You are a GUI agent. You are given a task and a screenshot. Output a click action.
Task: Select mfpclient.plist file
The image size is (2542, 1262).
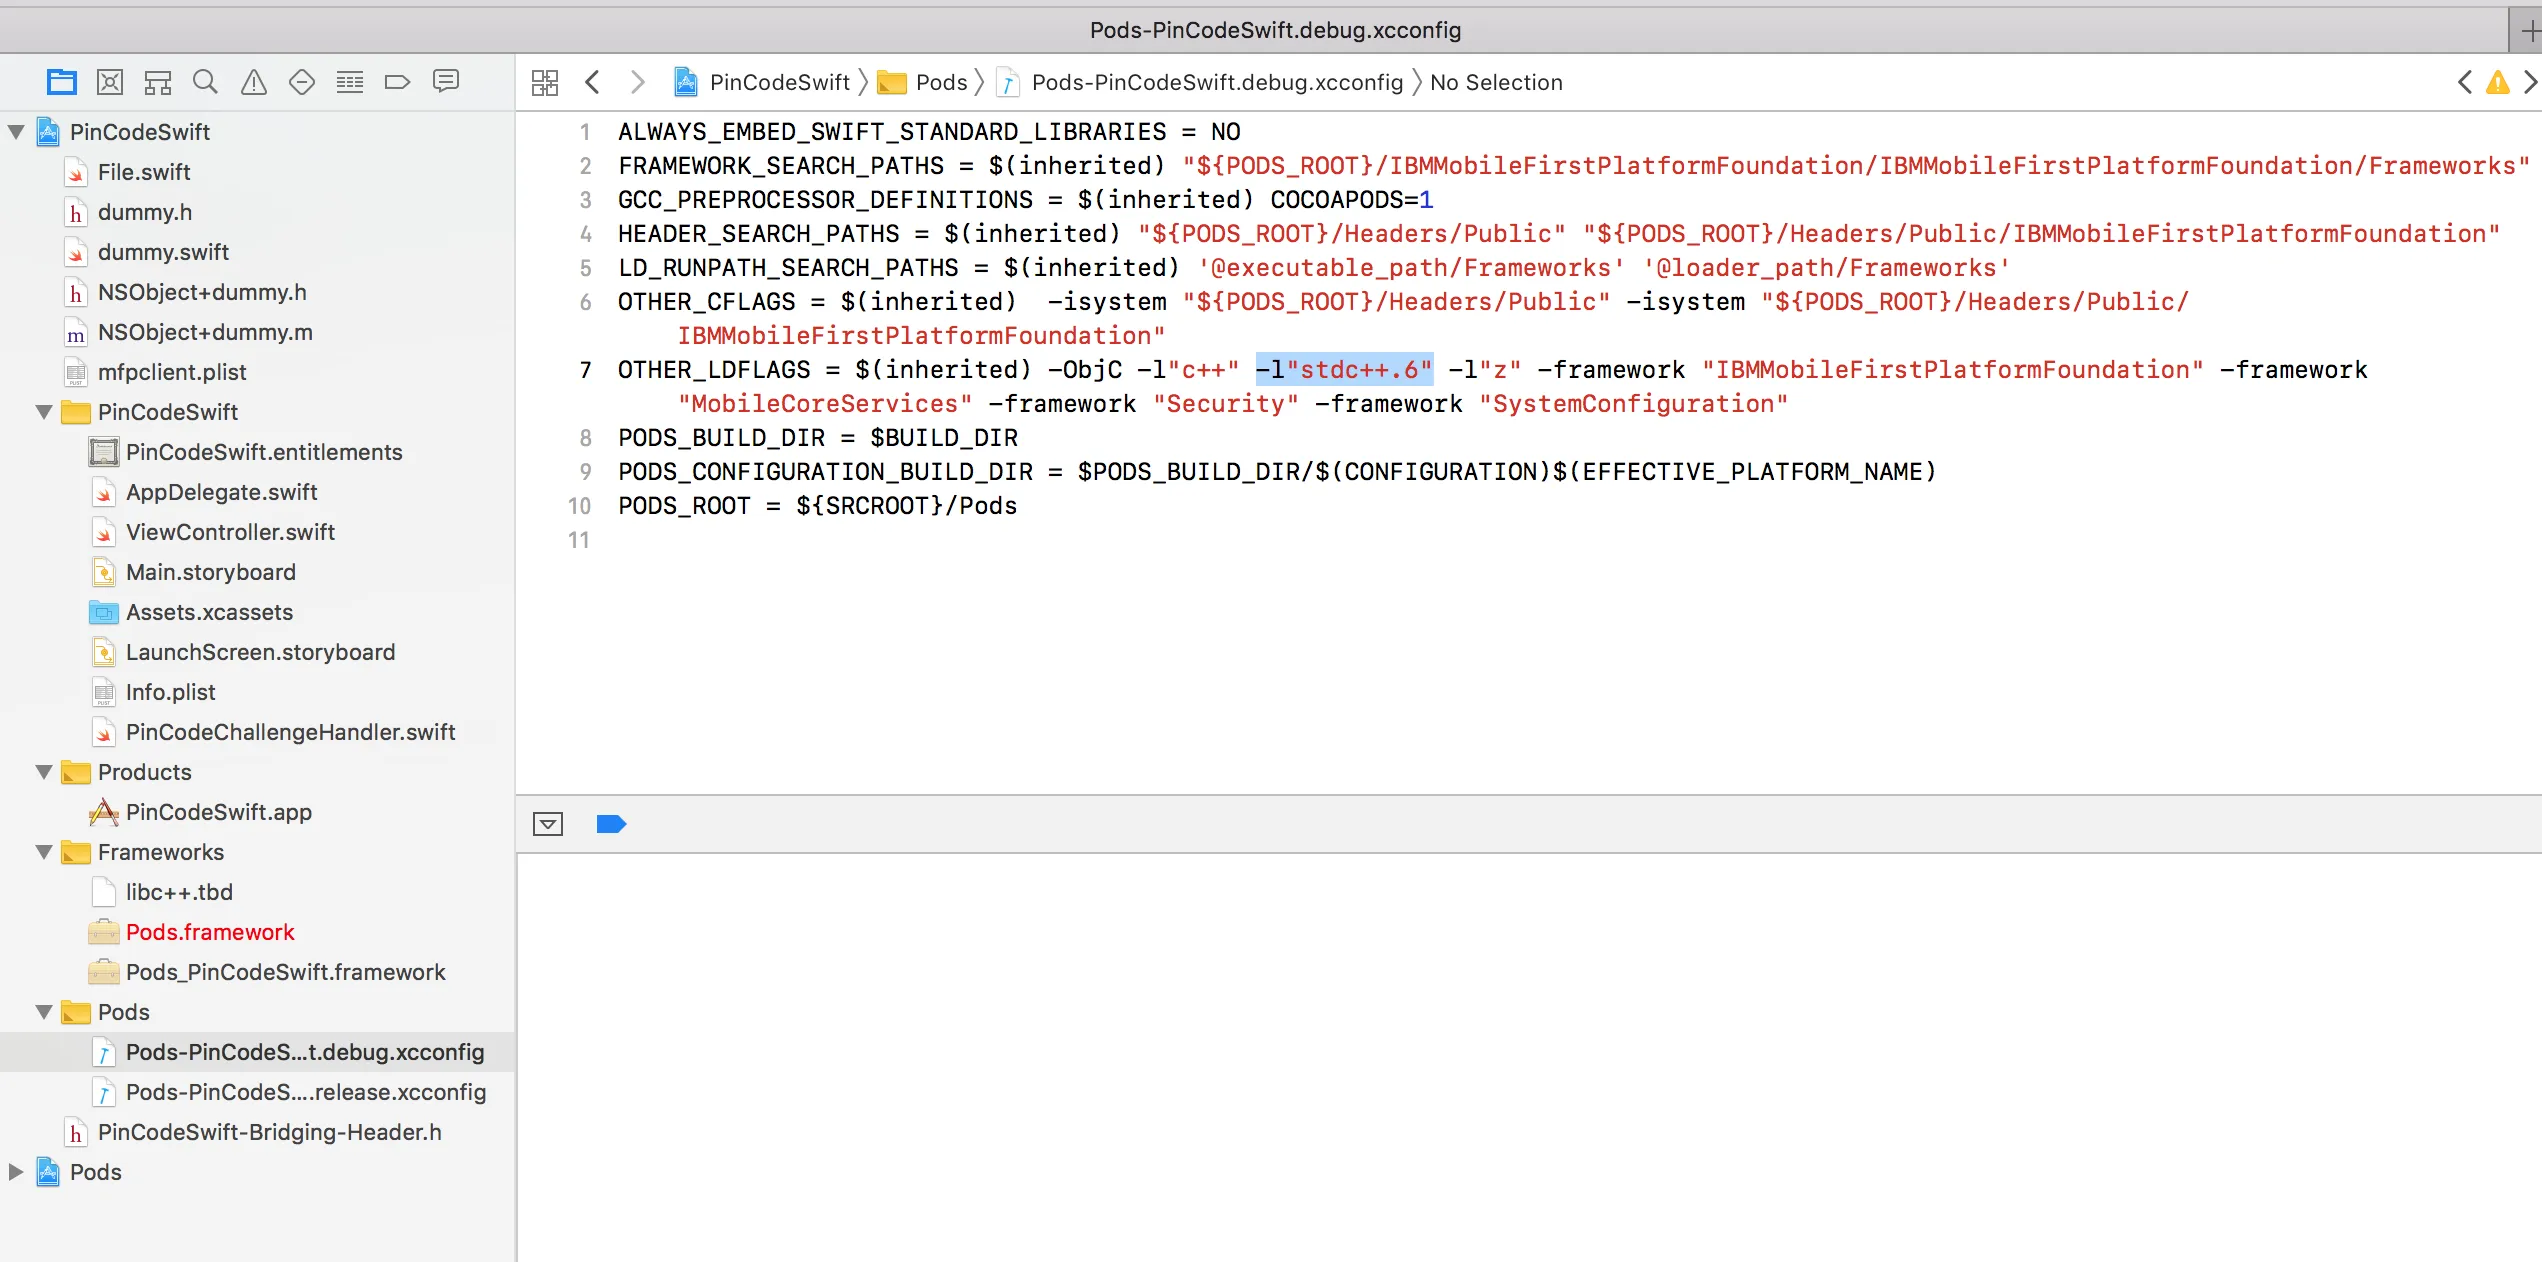click(172, 372)
